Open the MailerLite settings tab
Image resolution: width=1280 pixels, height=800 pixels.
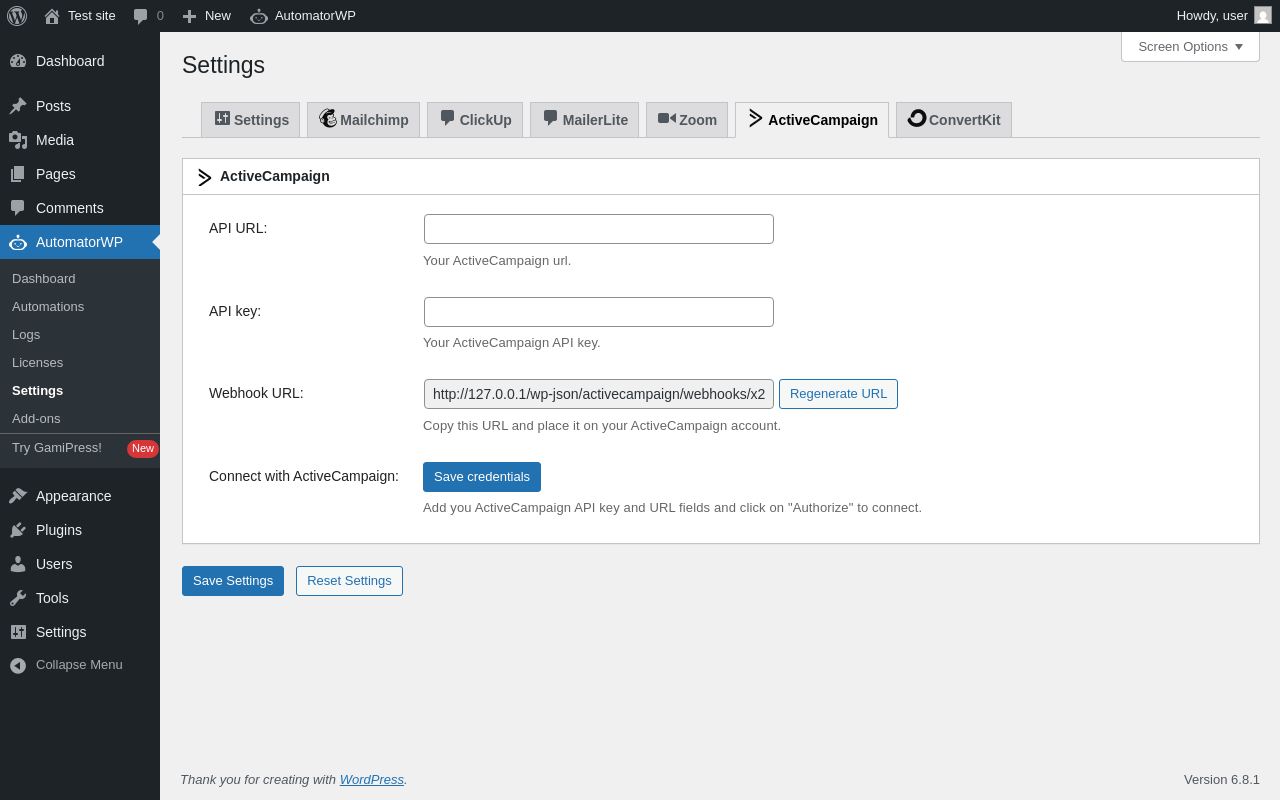click(x=585, y=120)
